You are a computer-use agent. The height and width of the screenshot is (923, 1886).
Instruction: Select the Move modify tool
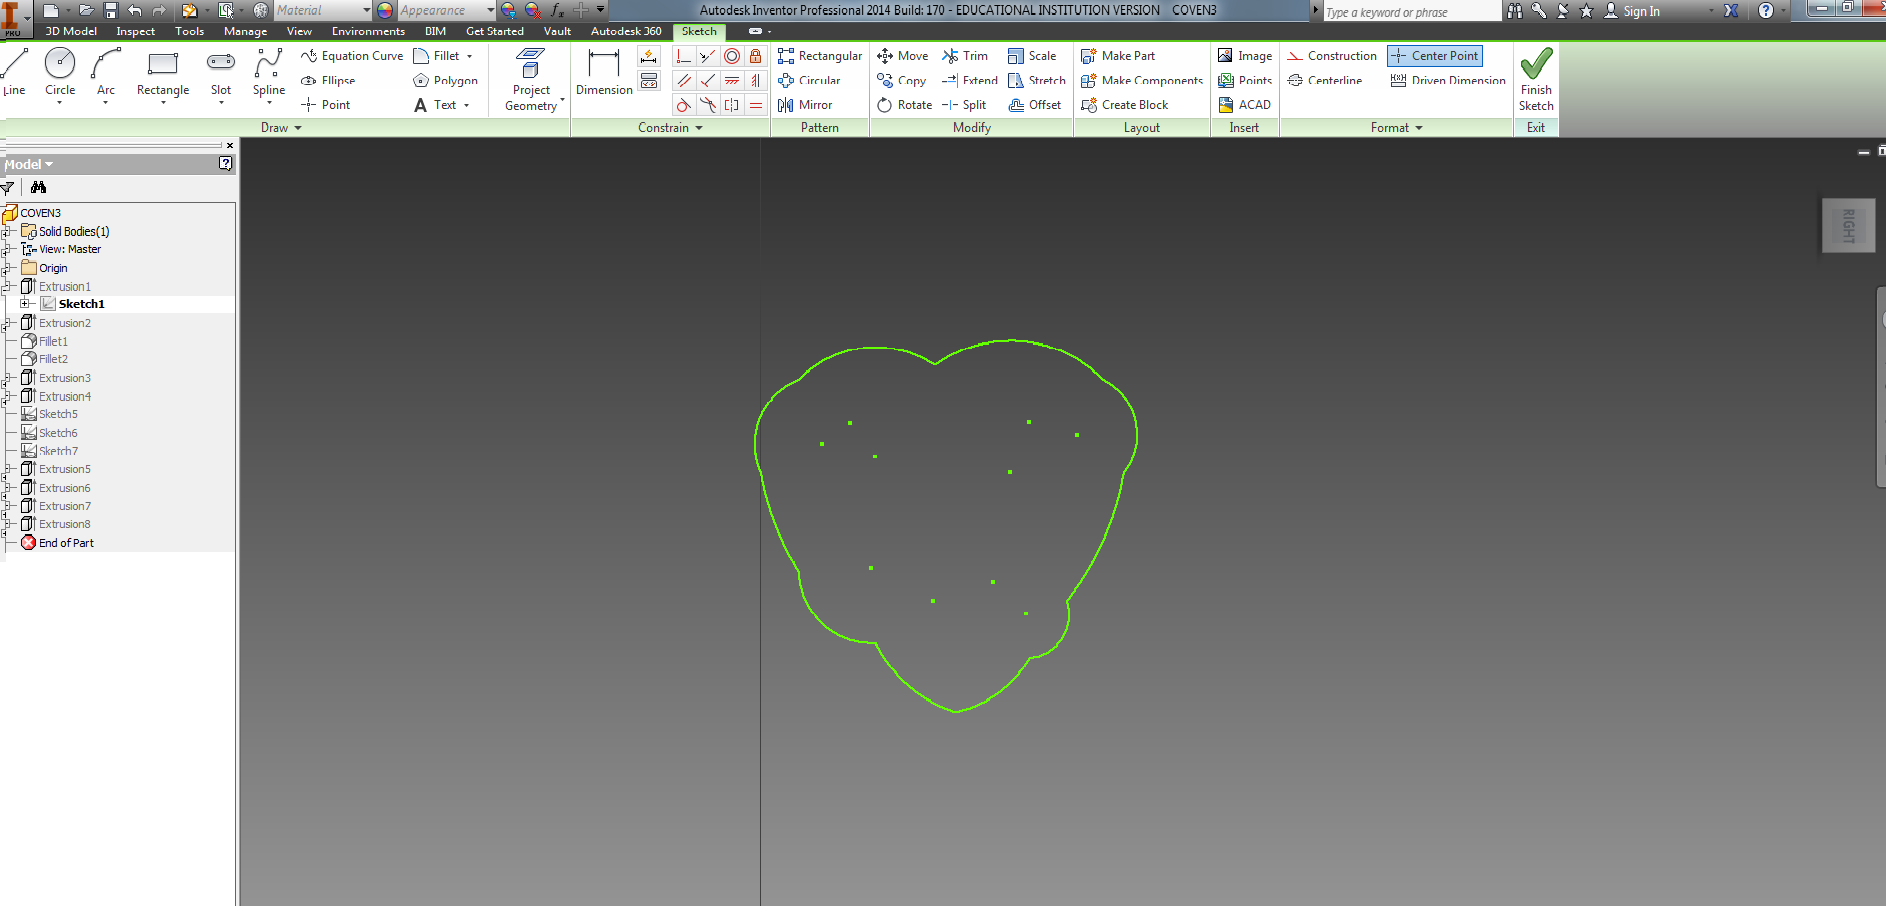(902, 56)
